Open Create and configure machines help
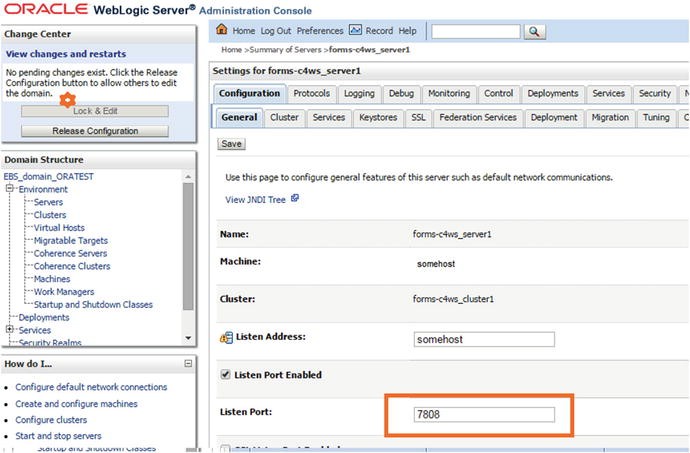Screen dimensions: 690x453 pyautogui.click(x=76, y=404)
